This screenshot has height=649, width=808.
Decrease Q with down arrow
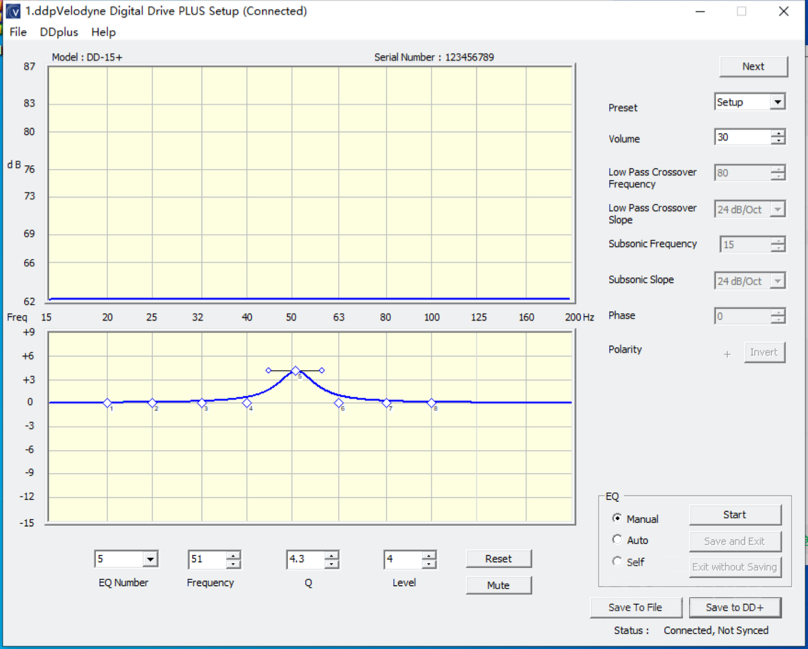pyautogui.click(x=331, y=563)
